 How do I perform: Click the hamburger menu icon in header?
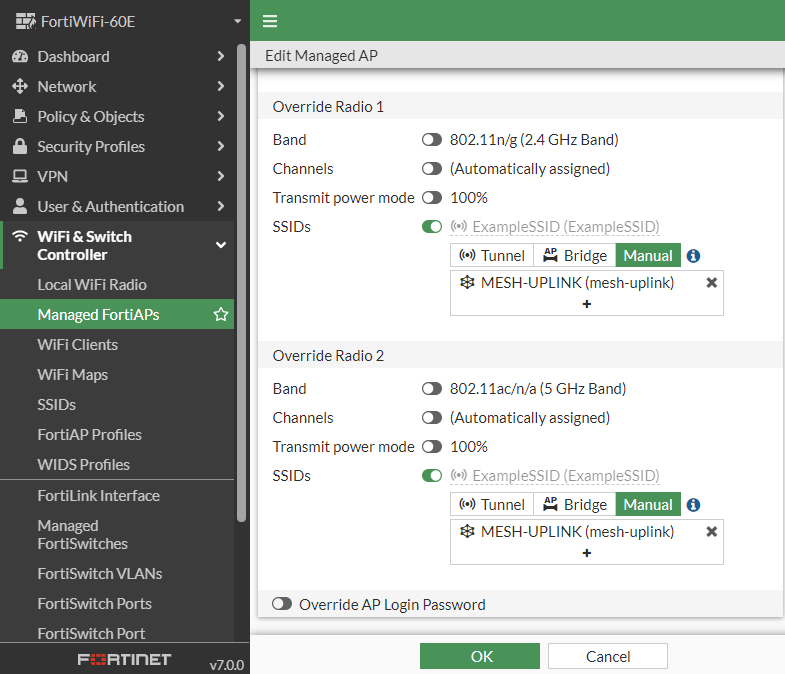pyautogui.click(x=269, y=21)
